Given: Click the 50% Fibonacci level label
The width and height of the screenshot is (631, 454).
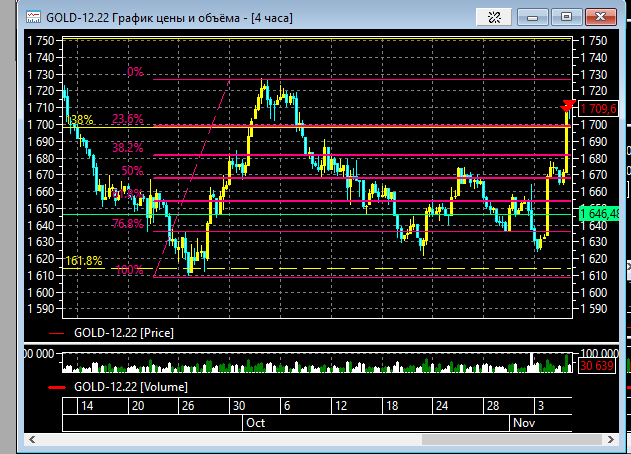Looking at the screenshot, I should 132,171.
